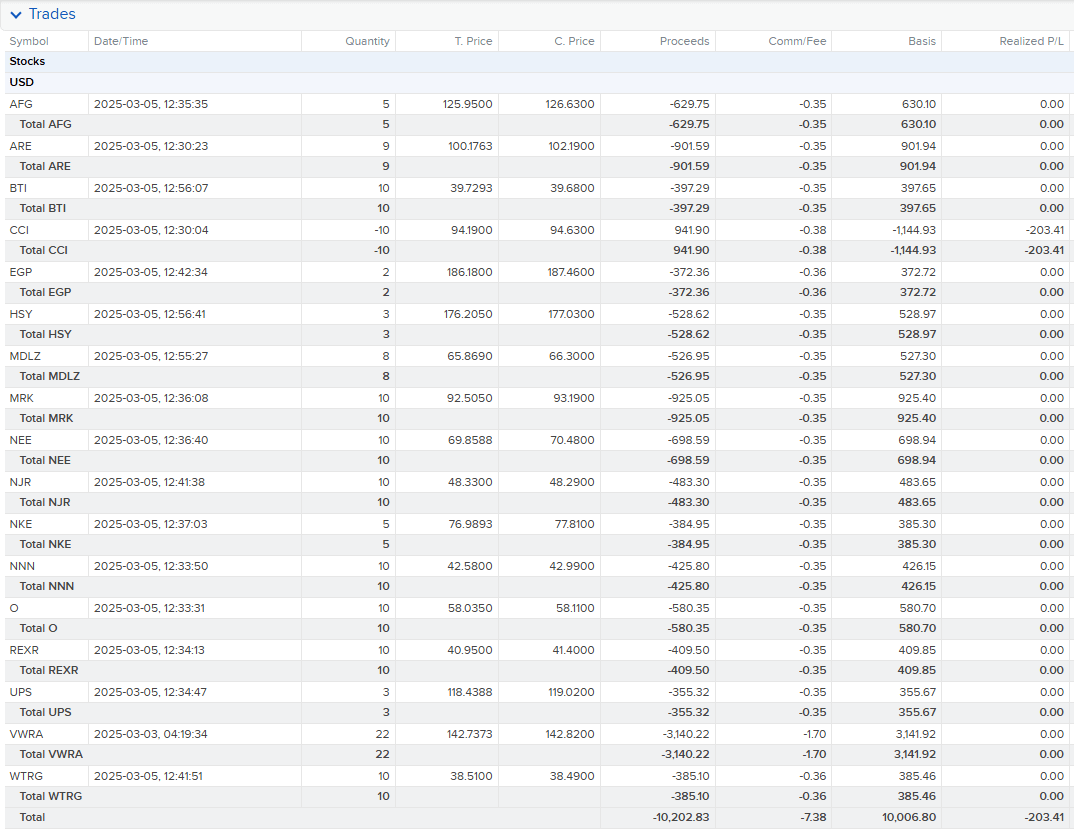Viewport: 1074px width, 832px height.
Task: Click the Trades section title
Action: tap(52, 14)
